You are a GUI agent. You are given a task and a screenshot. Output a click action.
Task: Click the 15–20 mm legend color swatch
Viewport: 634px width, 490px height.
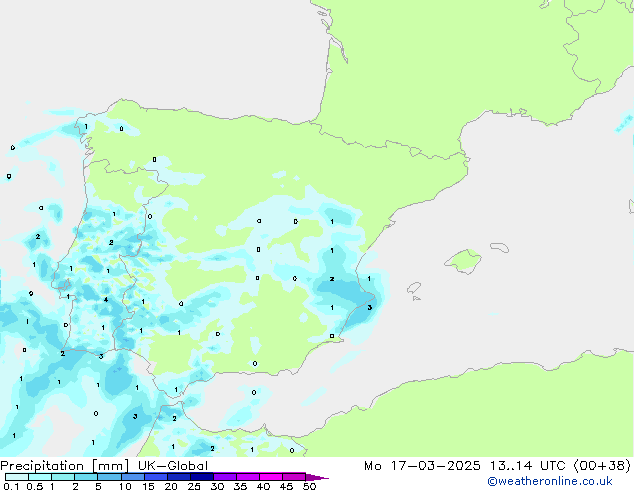click(155, 477)
